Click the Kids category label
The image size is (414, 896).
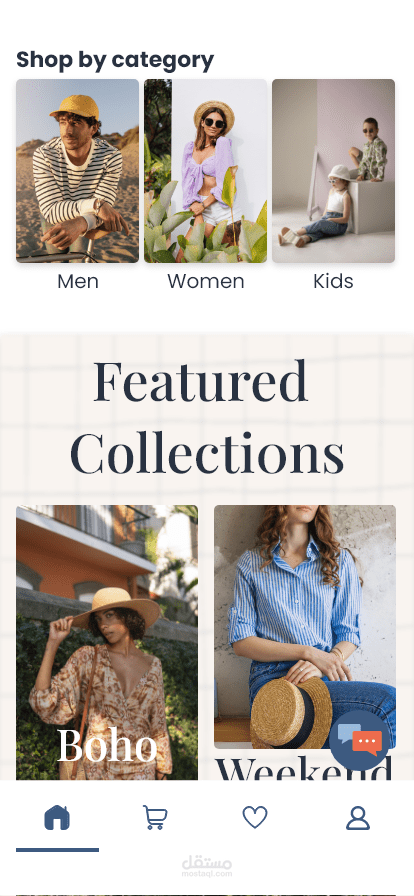click(333, 281)
